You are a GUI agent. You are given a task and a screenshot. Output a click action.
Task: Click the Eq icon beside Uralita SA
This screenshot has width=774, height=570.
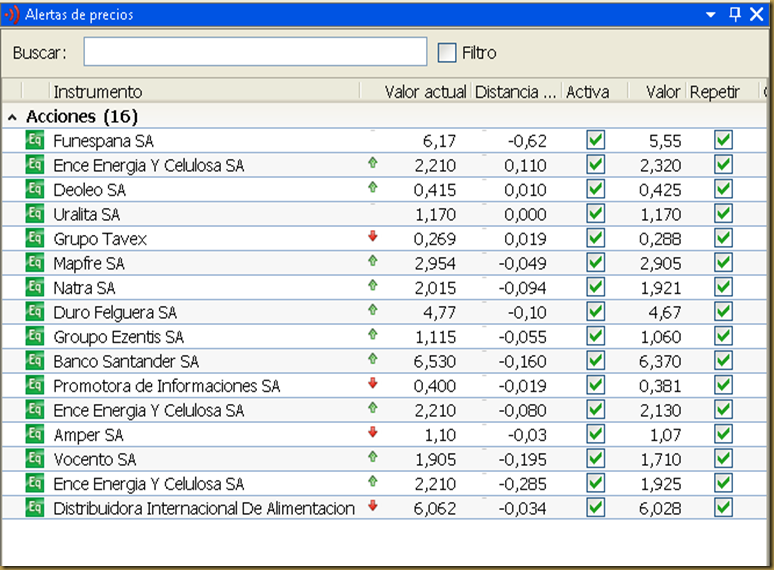(x=35, y=214)
